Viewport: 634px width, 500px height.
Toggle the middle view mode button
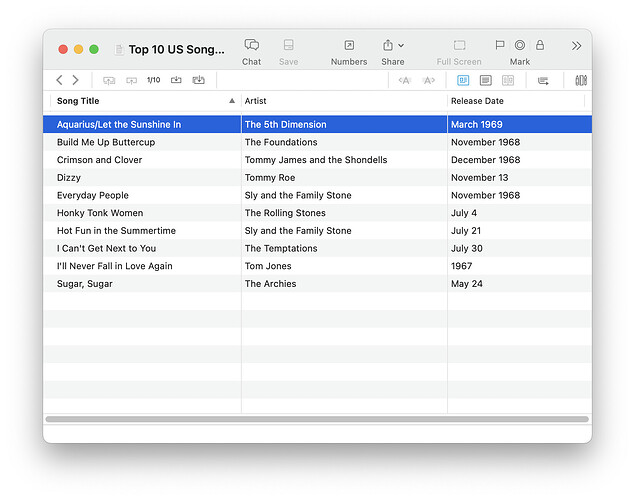tap(485, 80)
